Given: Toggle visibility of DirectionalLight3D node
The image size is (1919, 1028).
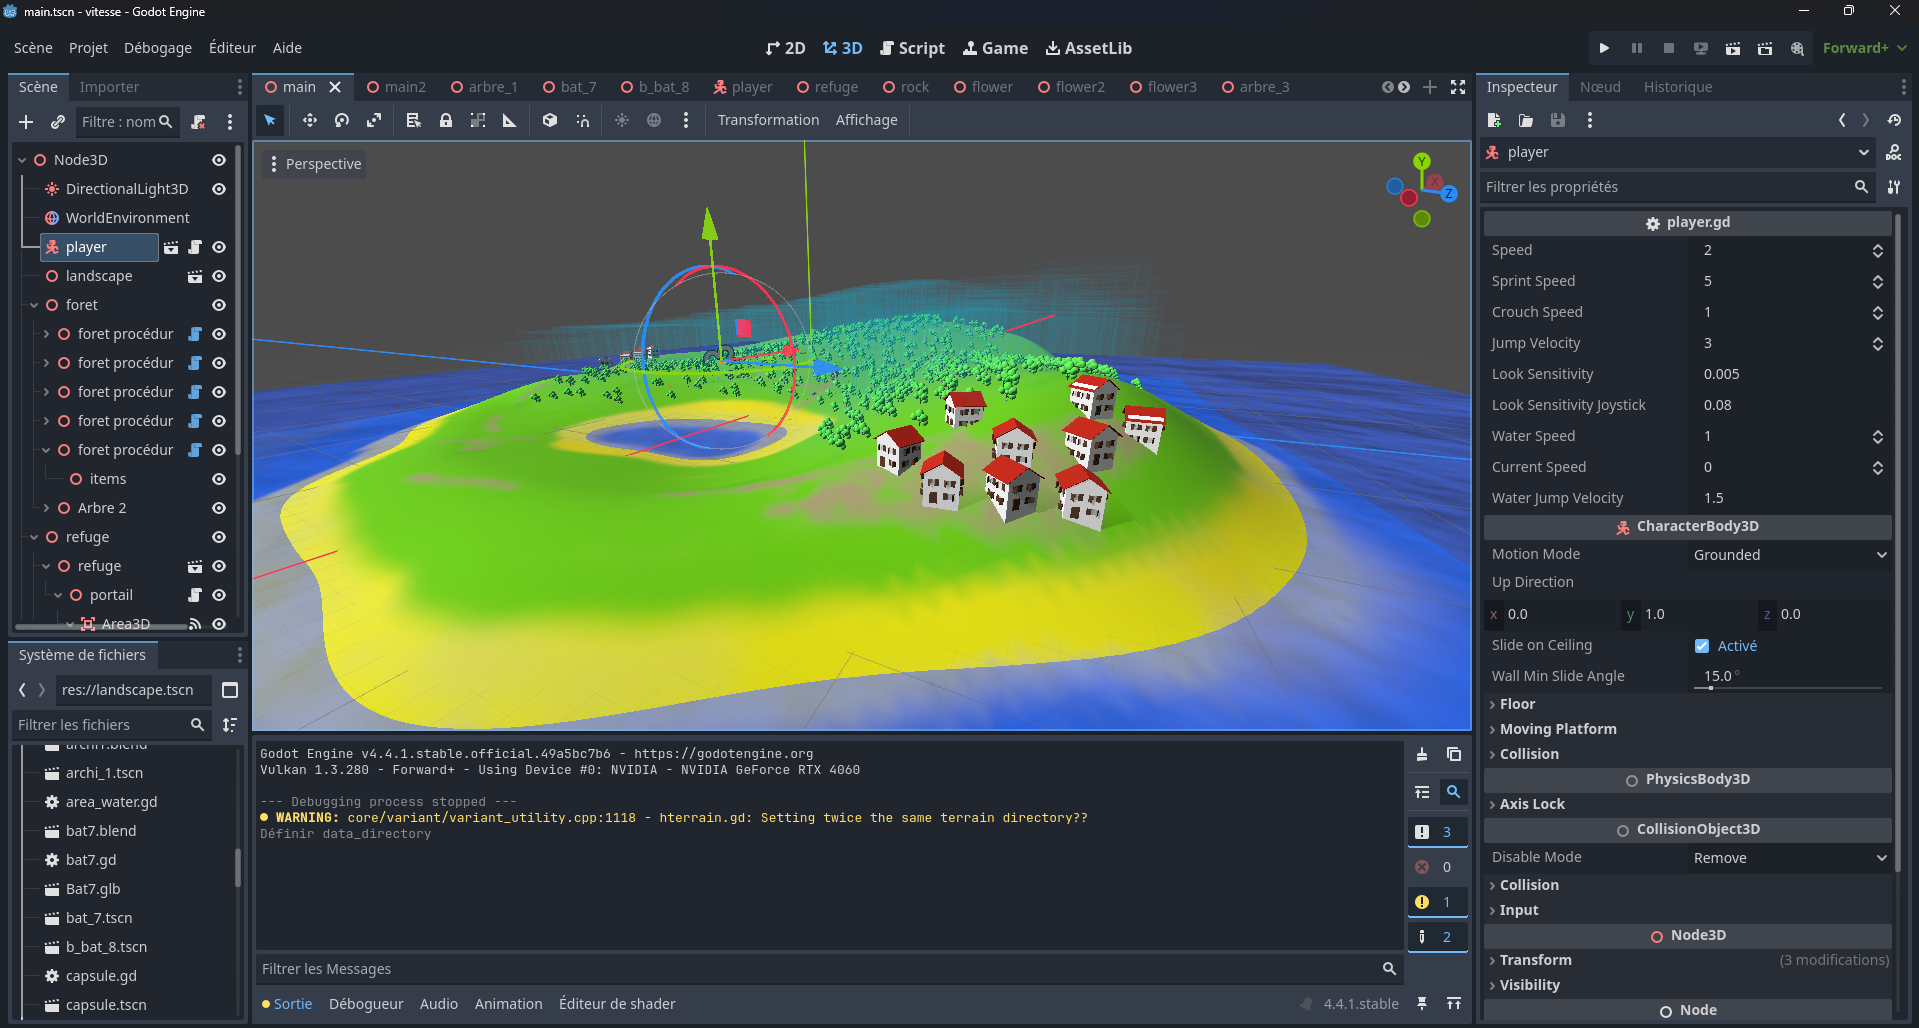Looking at the screenshot, I should click(219, 189).
